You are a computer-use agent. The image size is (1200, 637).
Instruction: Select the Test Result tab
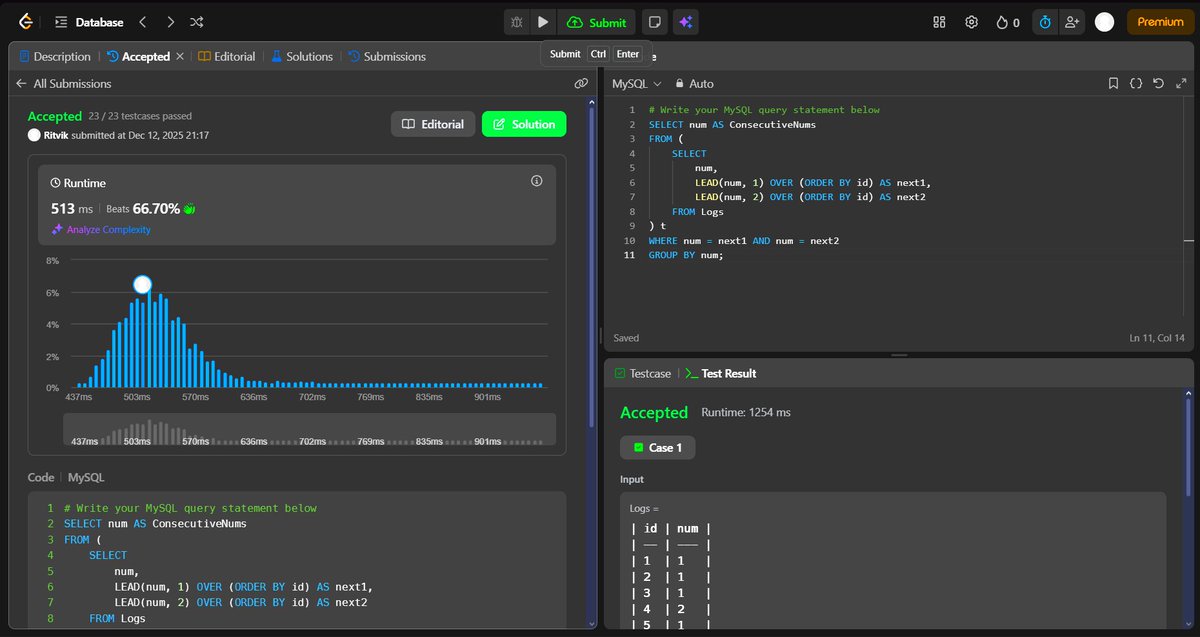coord(721,373)
